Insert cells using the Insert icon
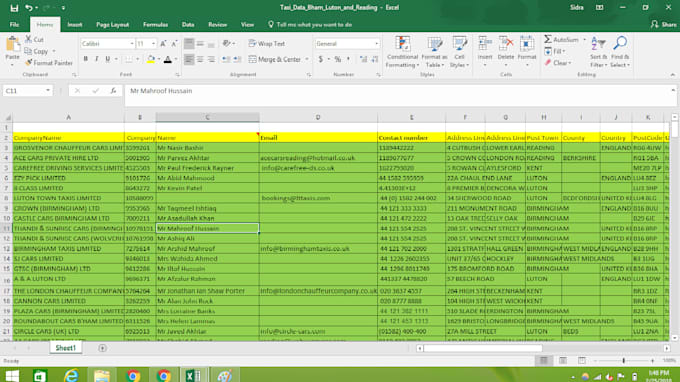Viewport: 680px width, 382px height. click(484, 45)
